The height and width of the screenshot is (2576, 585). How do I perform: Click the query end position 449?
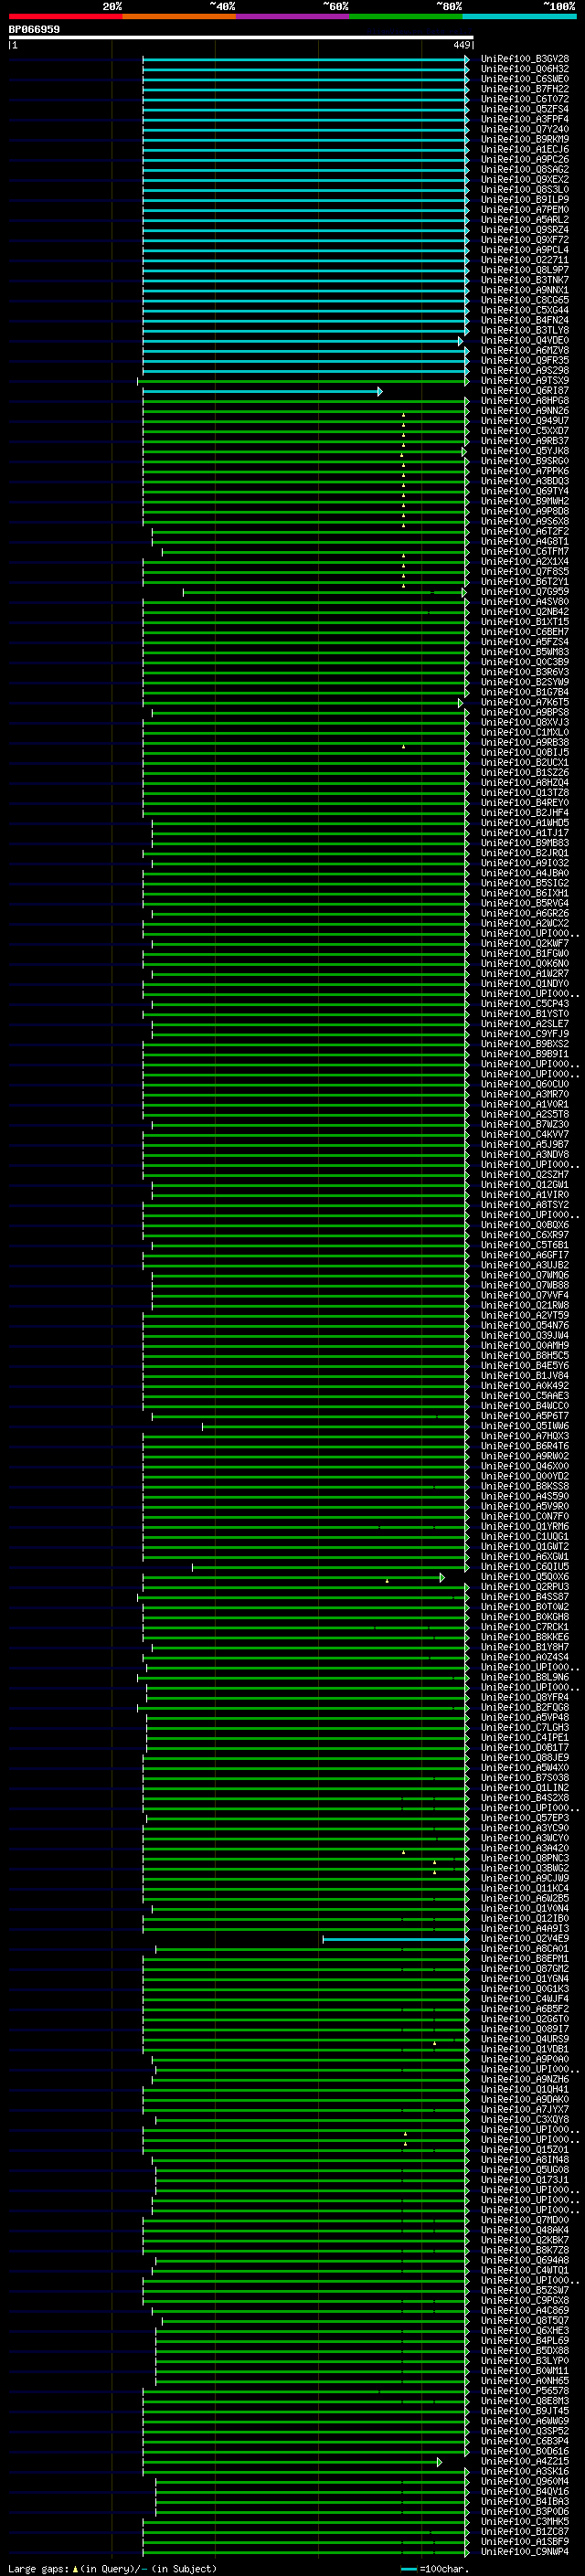click(461, 45)
